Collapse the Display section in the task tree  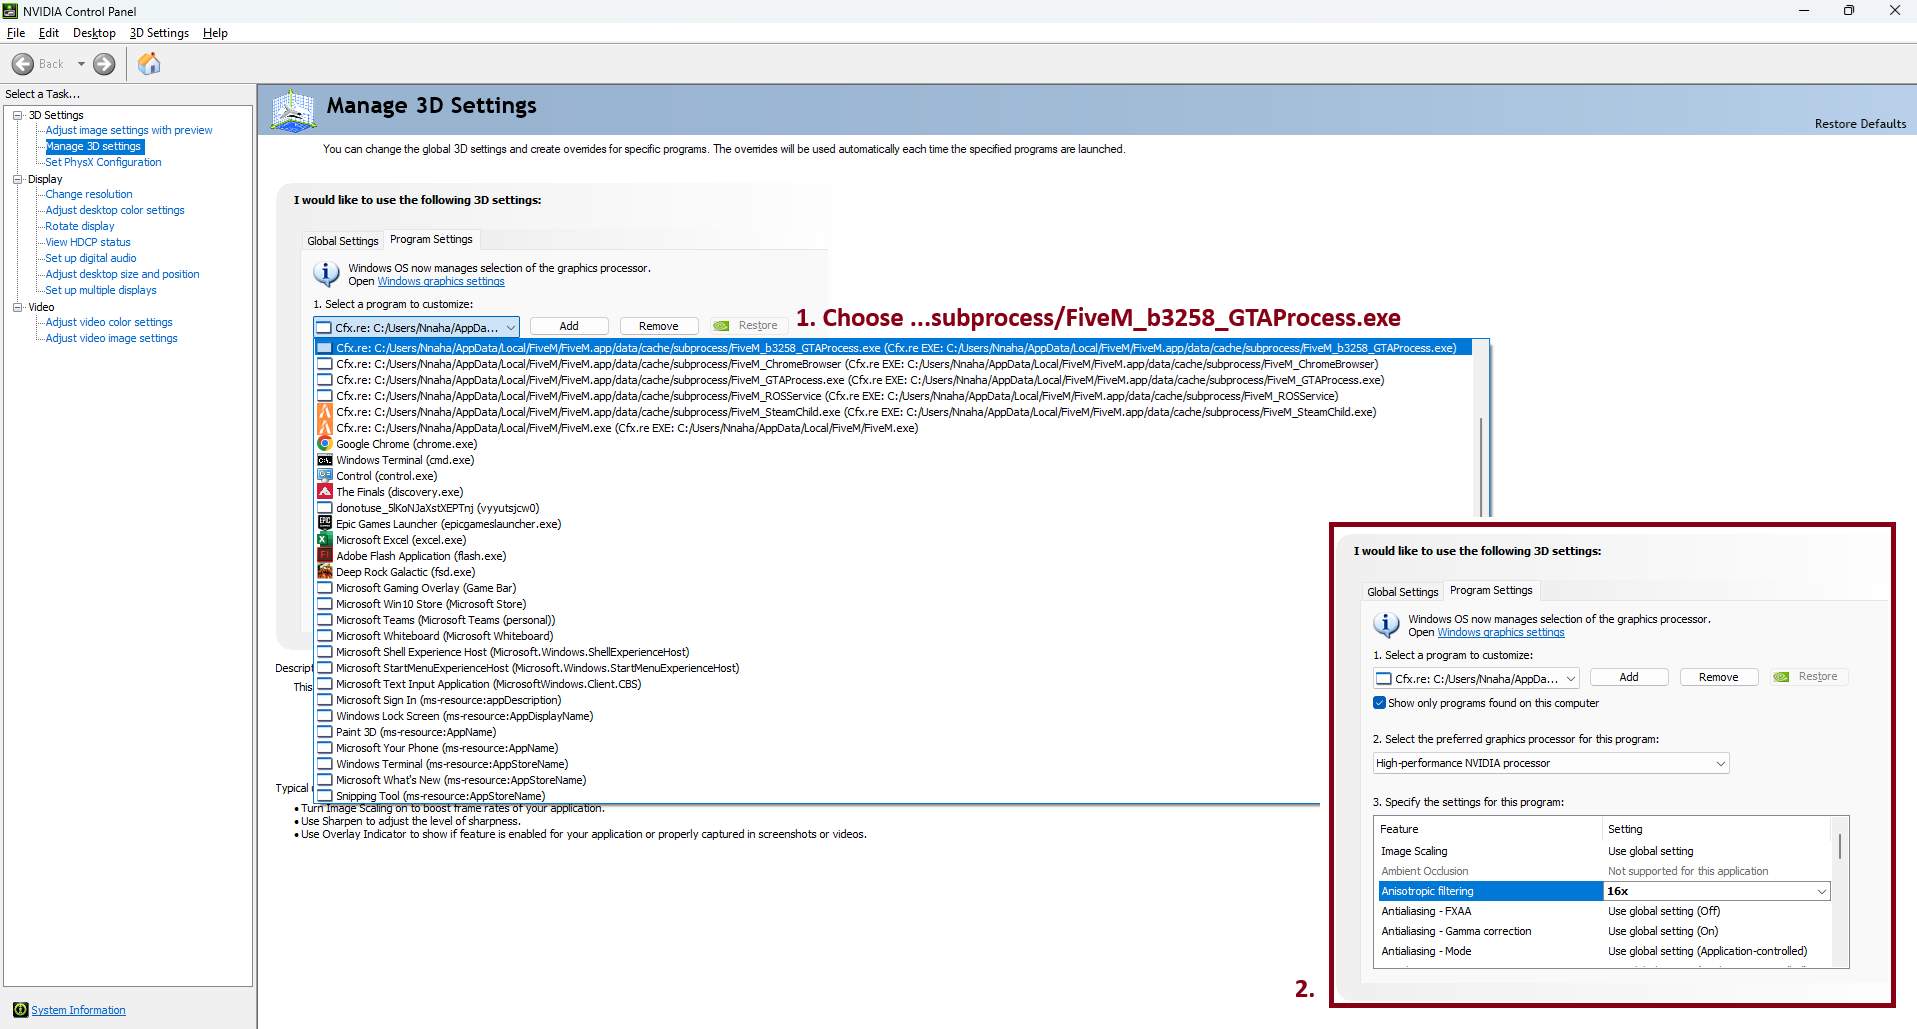18,178
